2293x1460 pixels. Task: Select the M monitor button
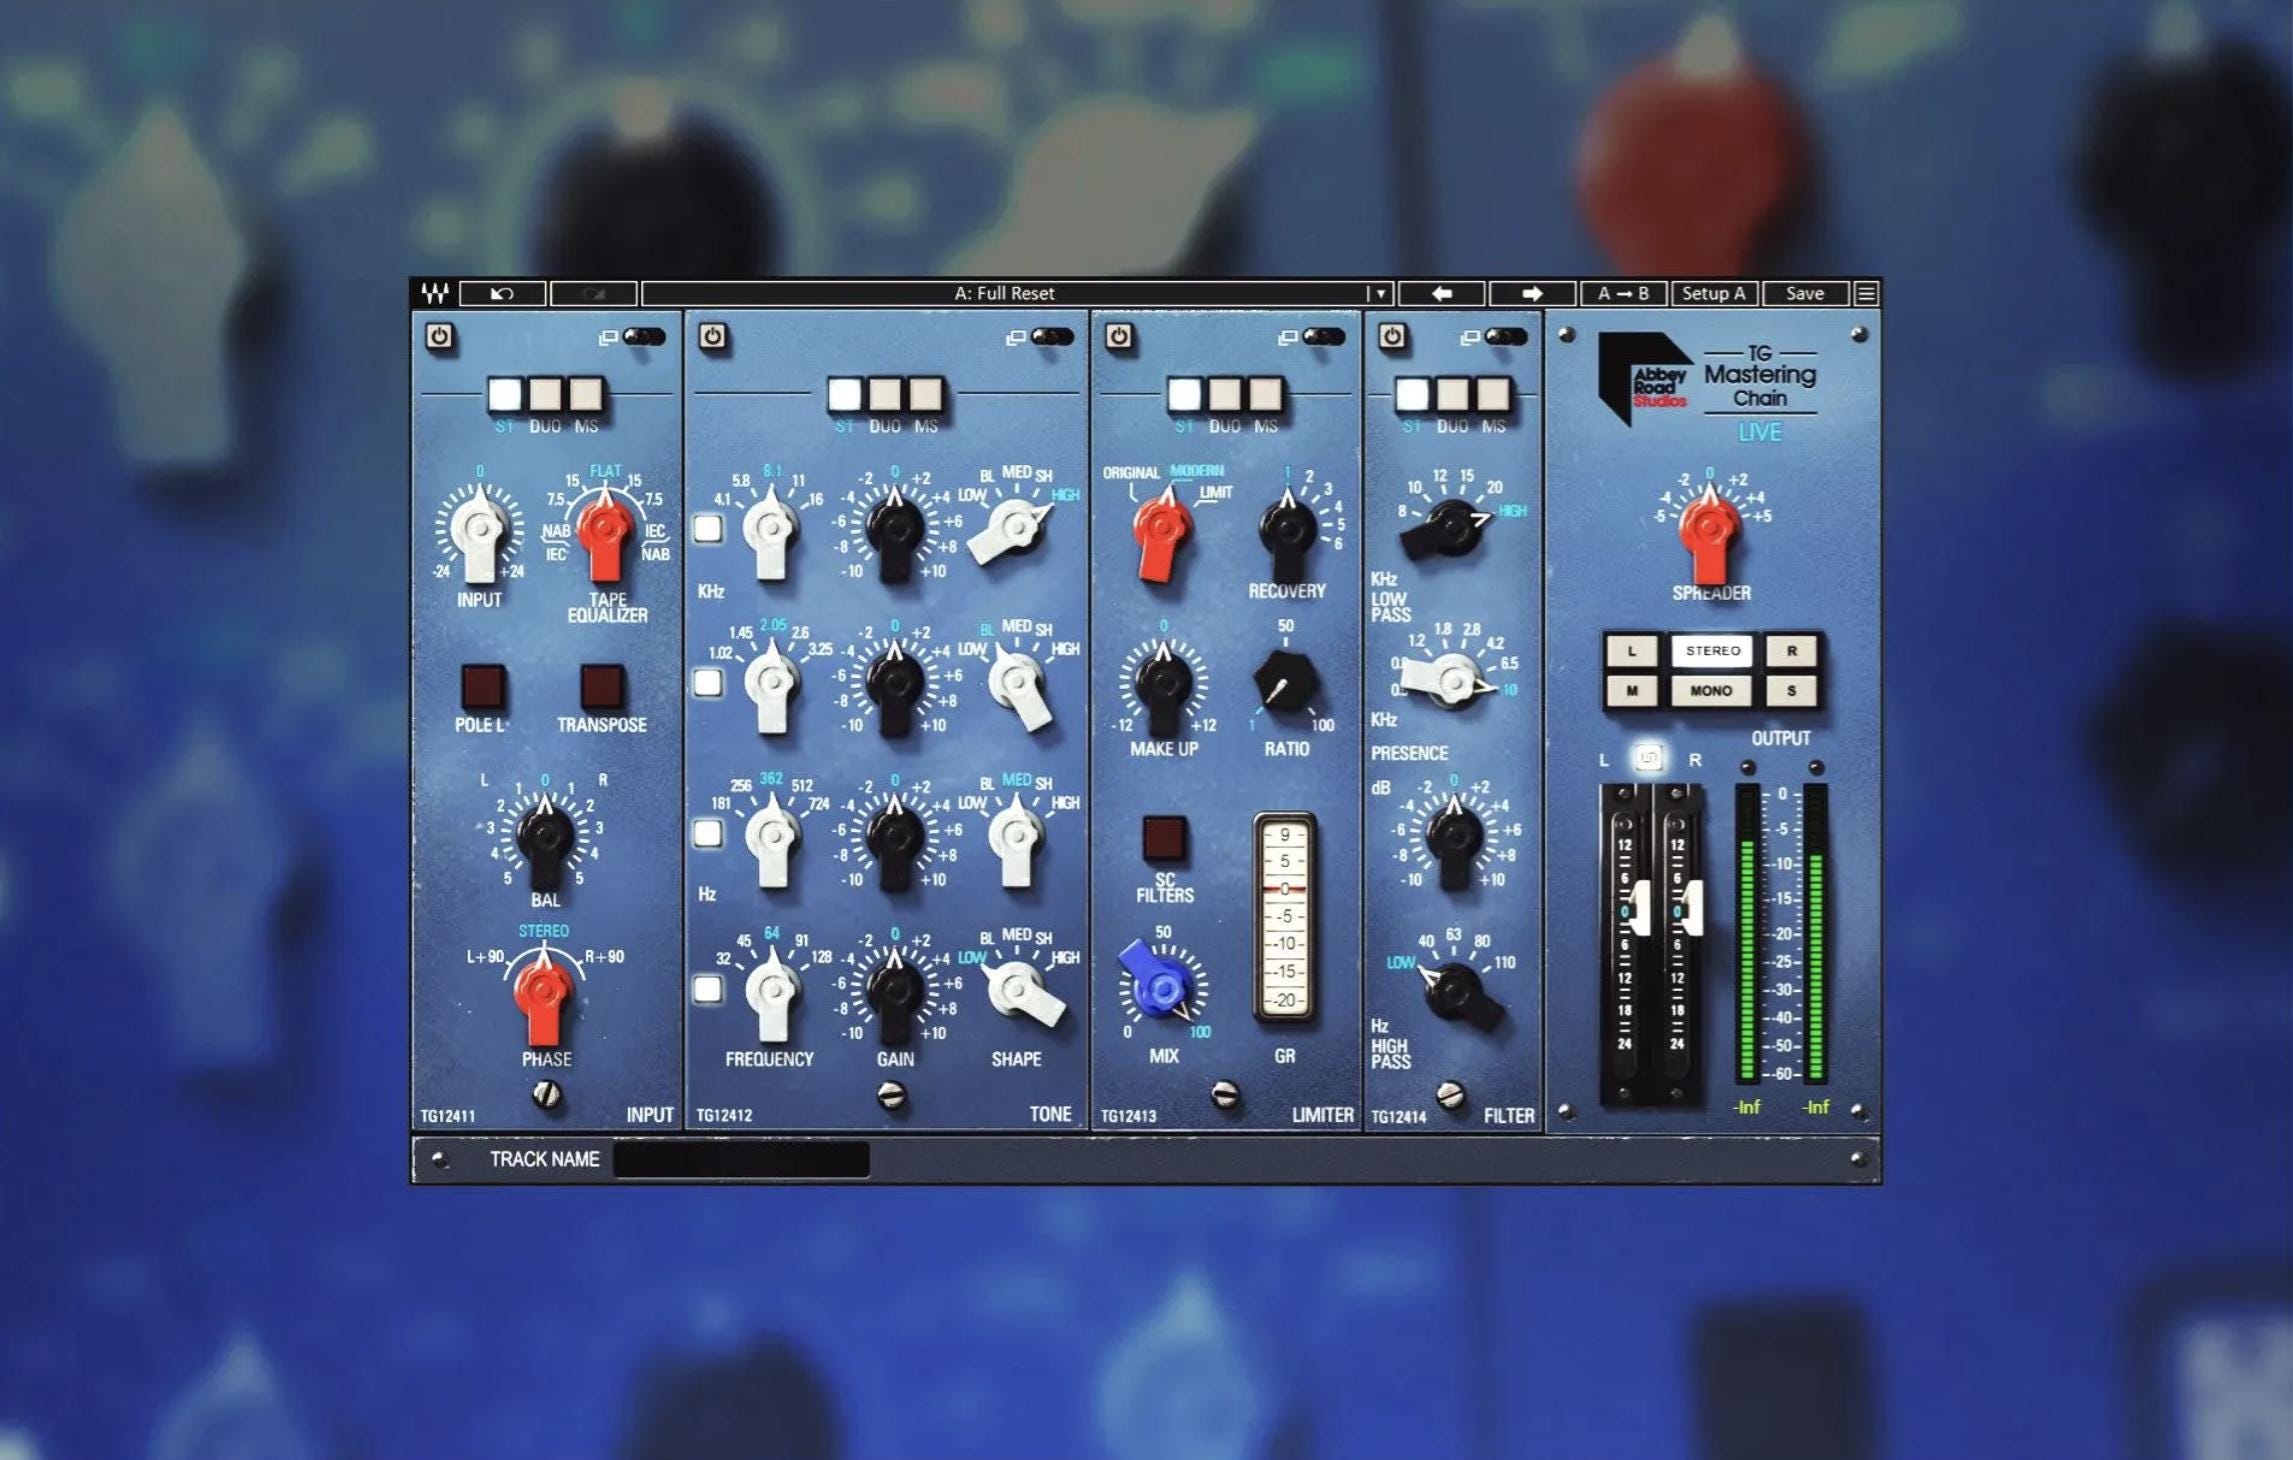point(1632,691)
